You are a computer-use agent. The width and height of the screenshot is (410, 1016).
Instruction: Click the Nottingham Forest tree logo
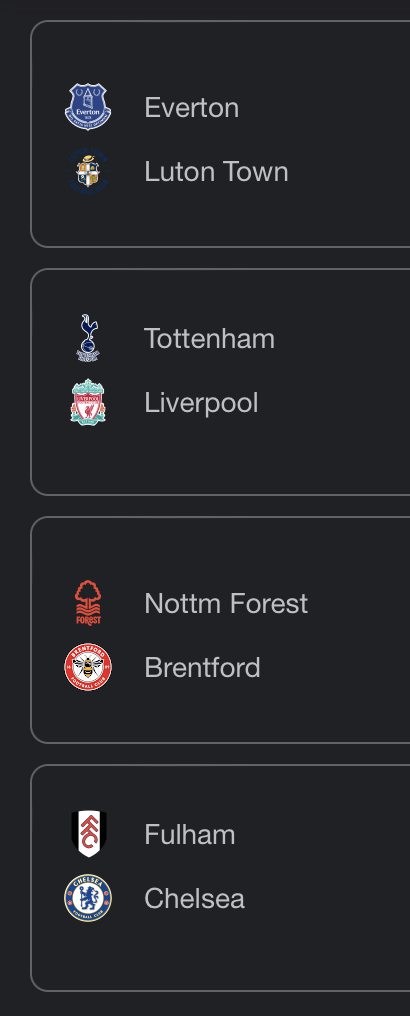pyautogui.click(x=88, y=603)
